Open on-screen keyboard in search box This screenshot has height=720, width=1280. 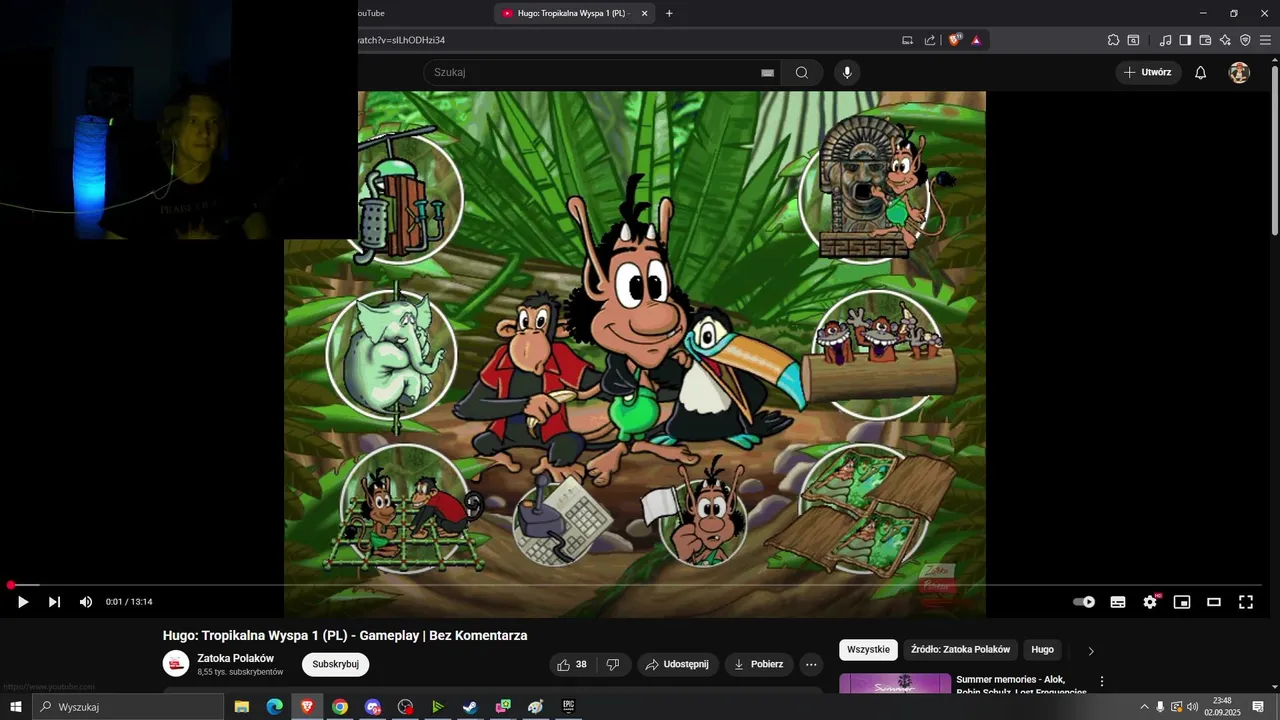767,73
